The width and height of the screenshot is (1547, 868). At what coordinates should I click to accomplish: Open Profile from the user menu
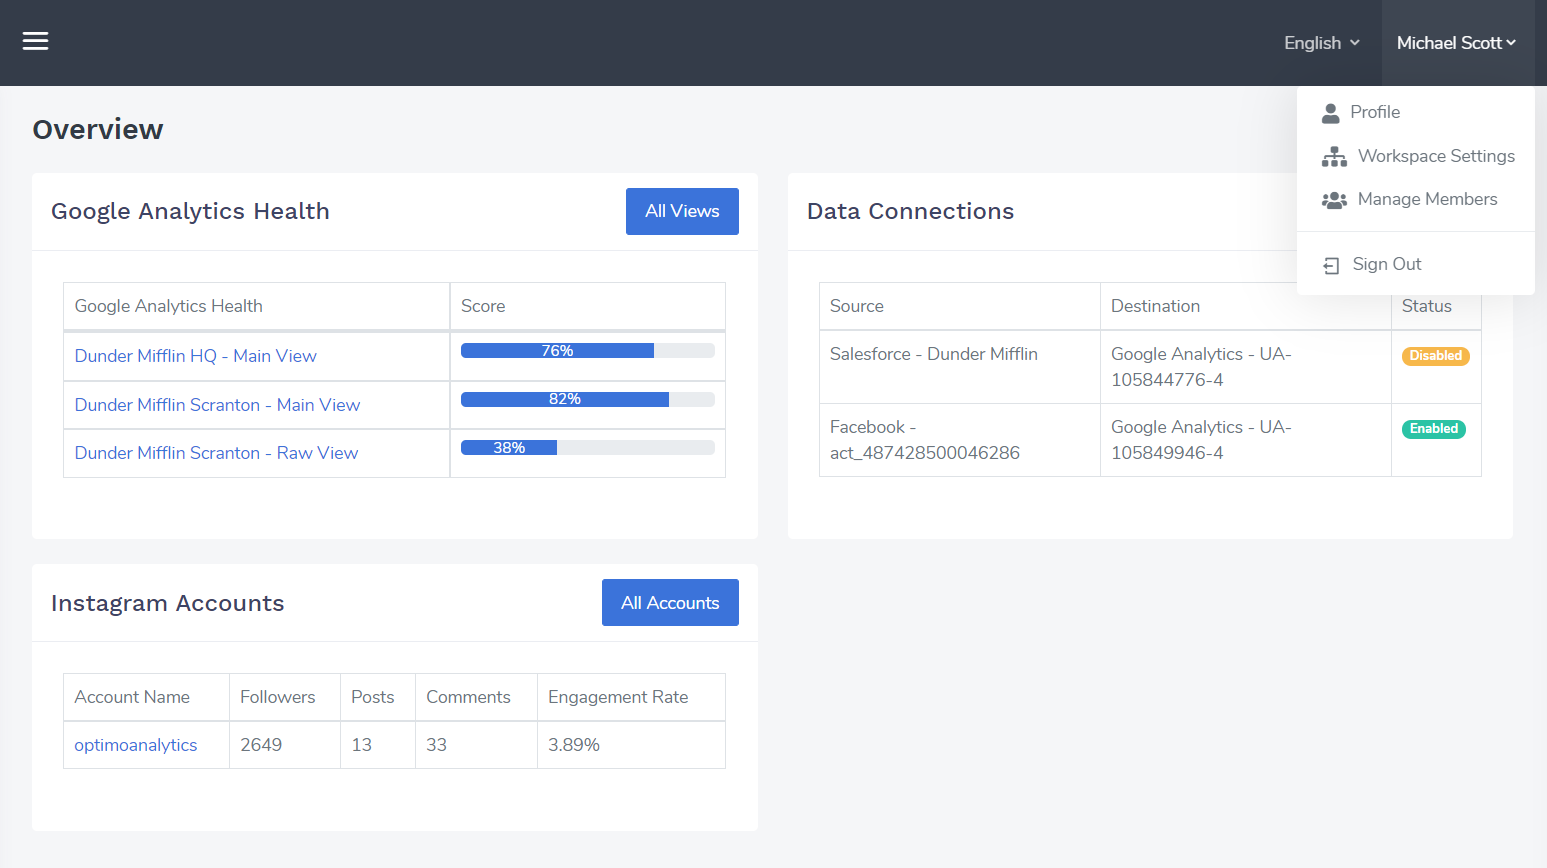coord(1415,112)
